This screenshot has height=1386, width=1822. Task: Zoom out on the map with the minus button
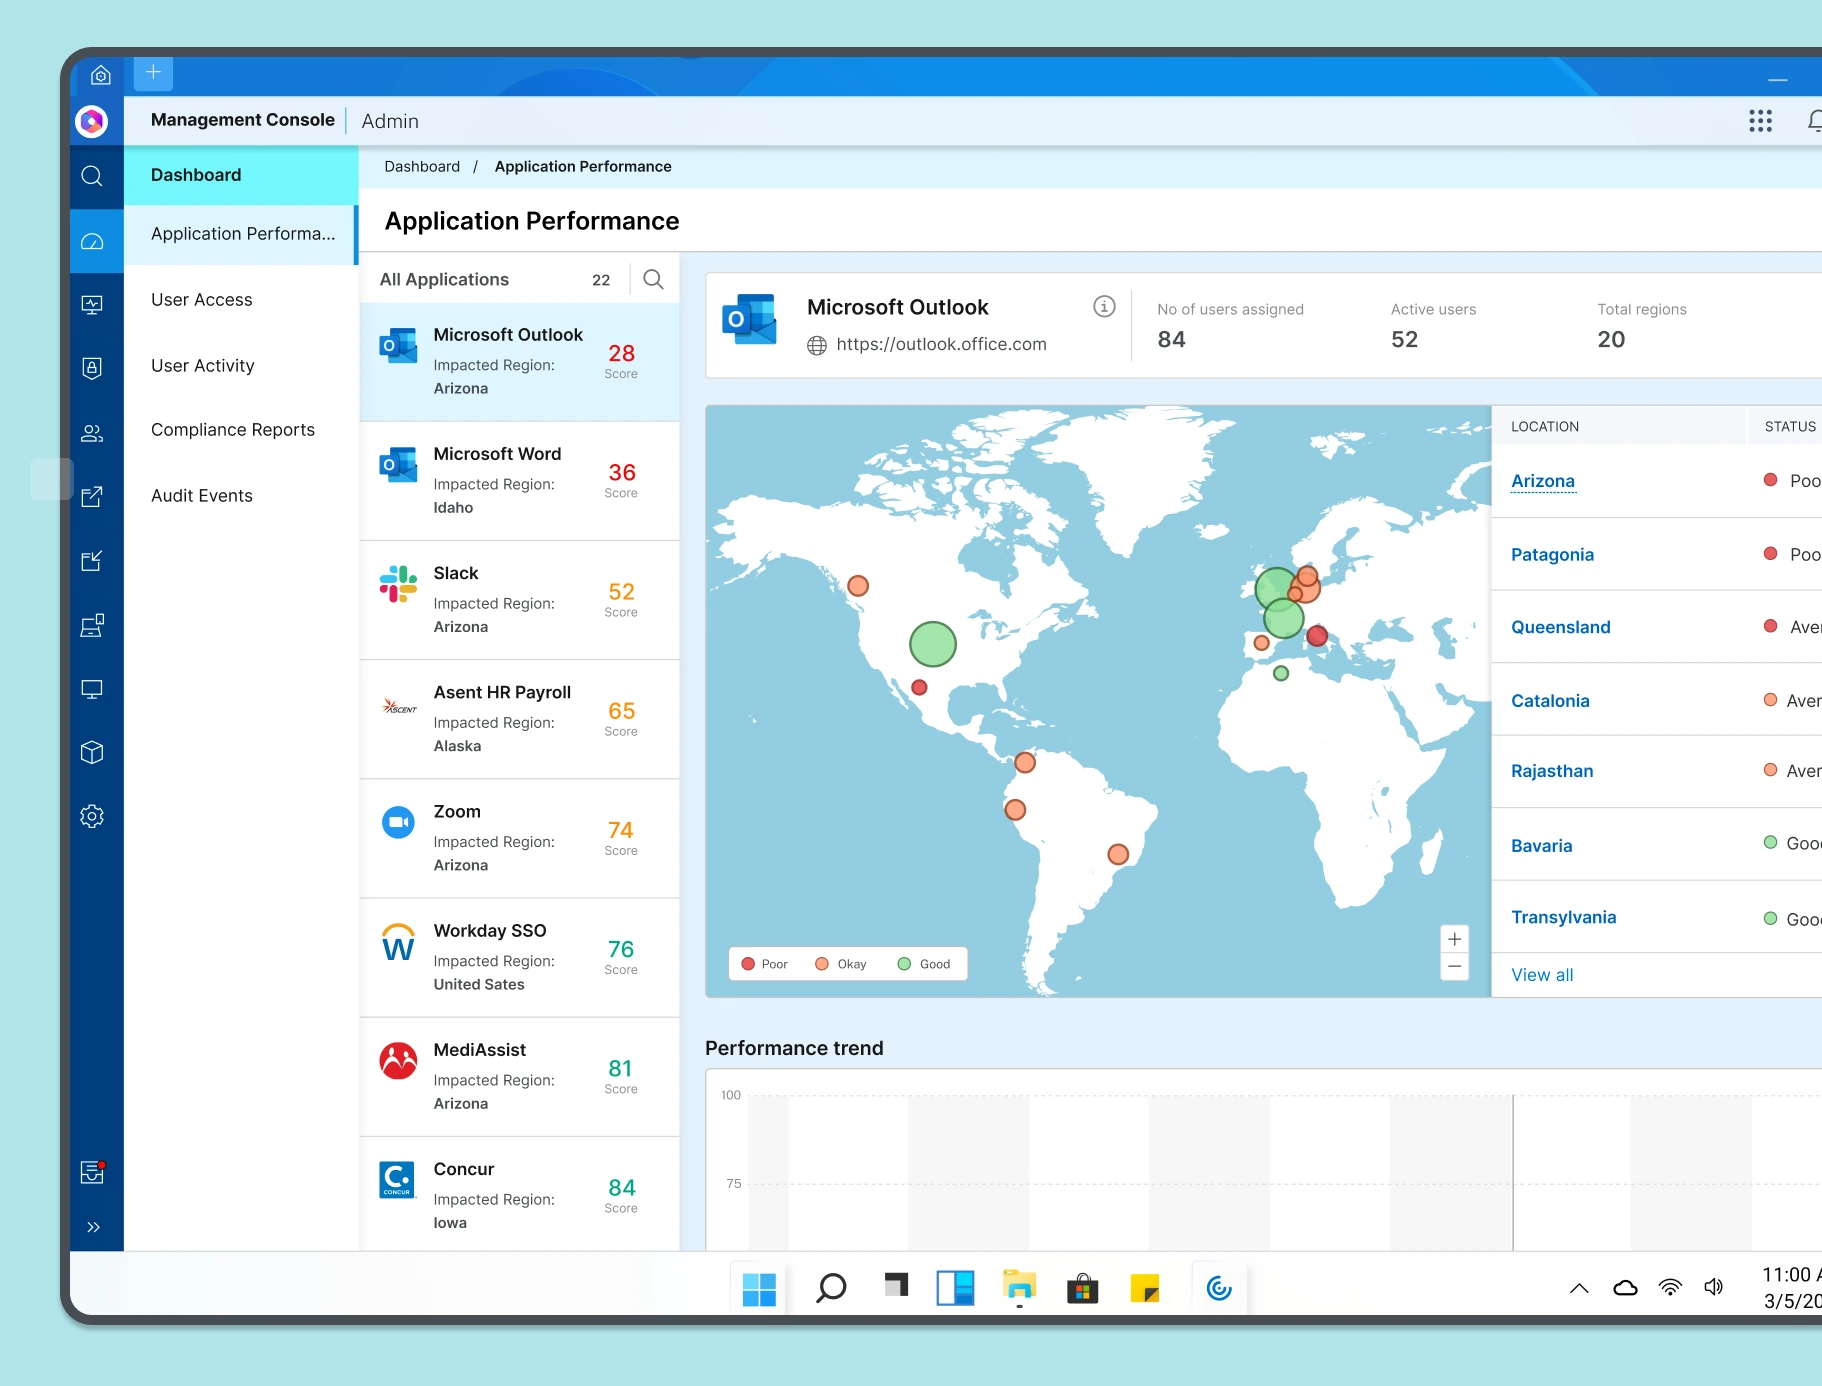coord(1454,966)
